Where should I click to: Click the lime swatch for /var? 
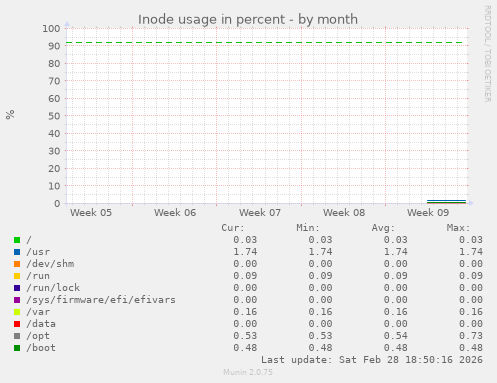[17, 312]
